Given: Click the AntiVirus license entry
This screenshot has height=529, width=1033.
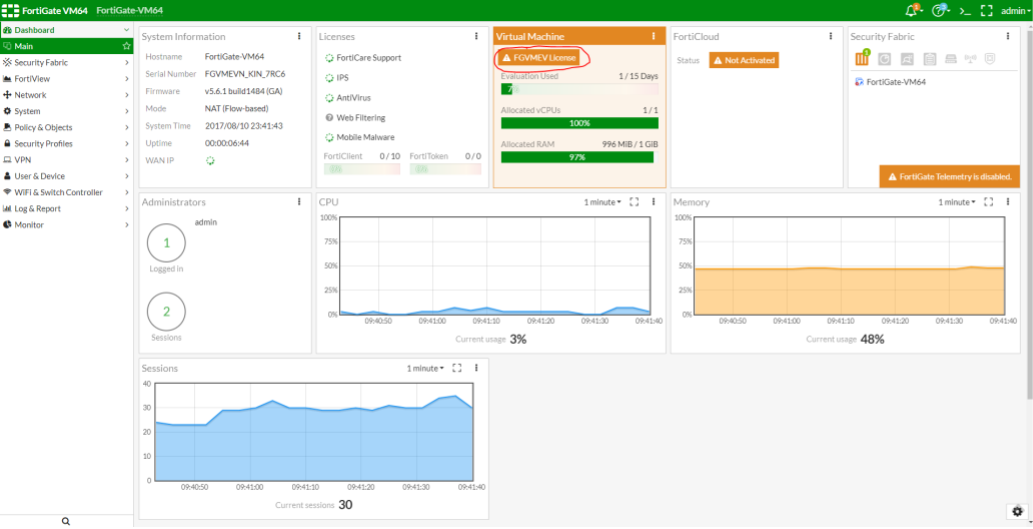Looking at the screenshot, I should click(347, 97).
